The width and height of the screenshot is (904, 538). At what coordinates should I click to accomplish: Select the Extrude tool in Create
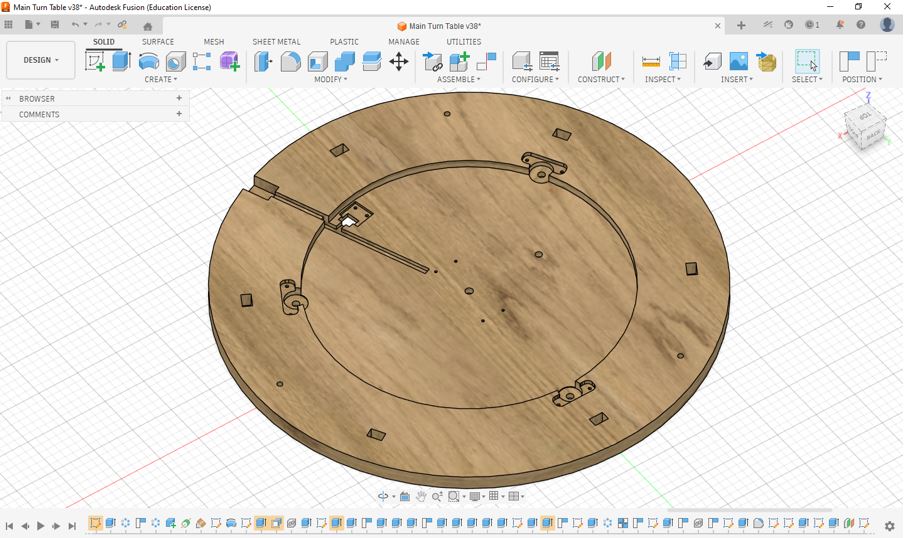click(x=122, y=62)
